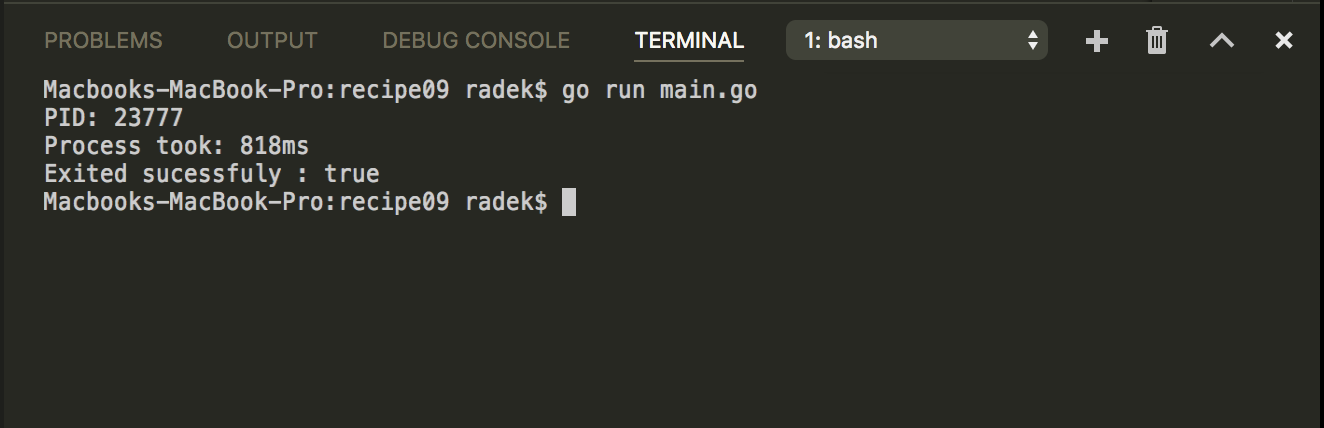Click 'radek$' in the last prompt line
The image size is (1324, 428).
[x=506, y=202]
